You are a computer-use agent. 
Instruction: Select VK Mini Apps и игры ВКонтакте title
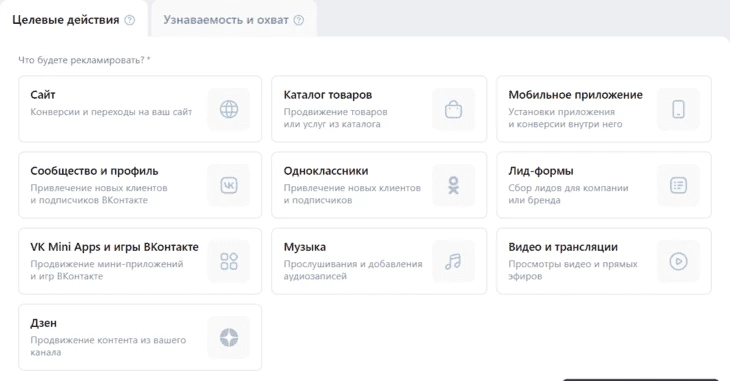[115, 247]
